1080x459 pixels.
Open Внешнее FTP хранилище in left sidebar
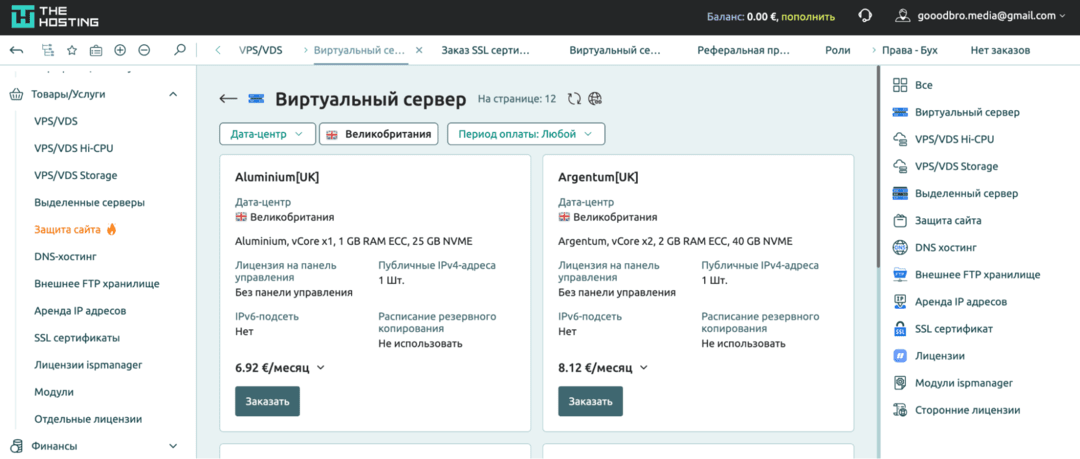click(x=97, y=284)
